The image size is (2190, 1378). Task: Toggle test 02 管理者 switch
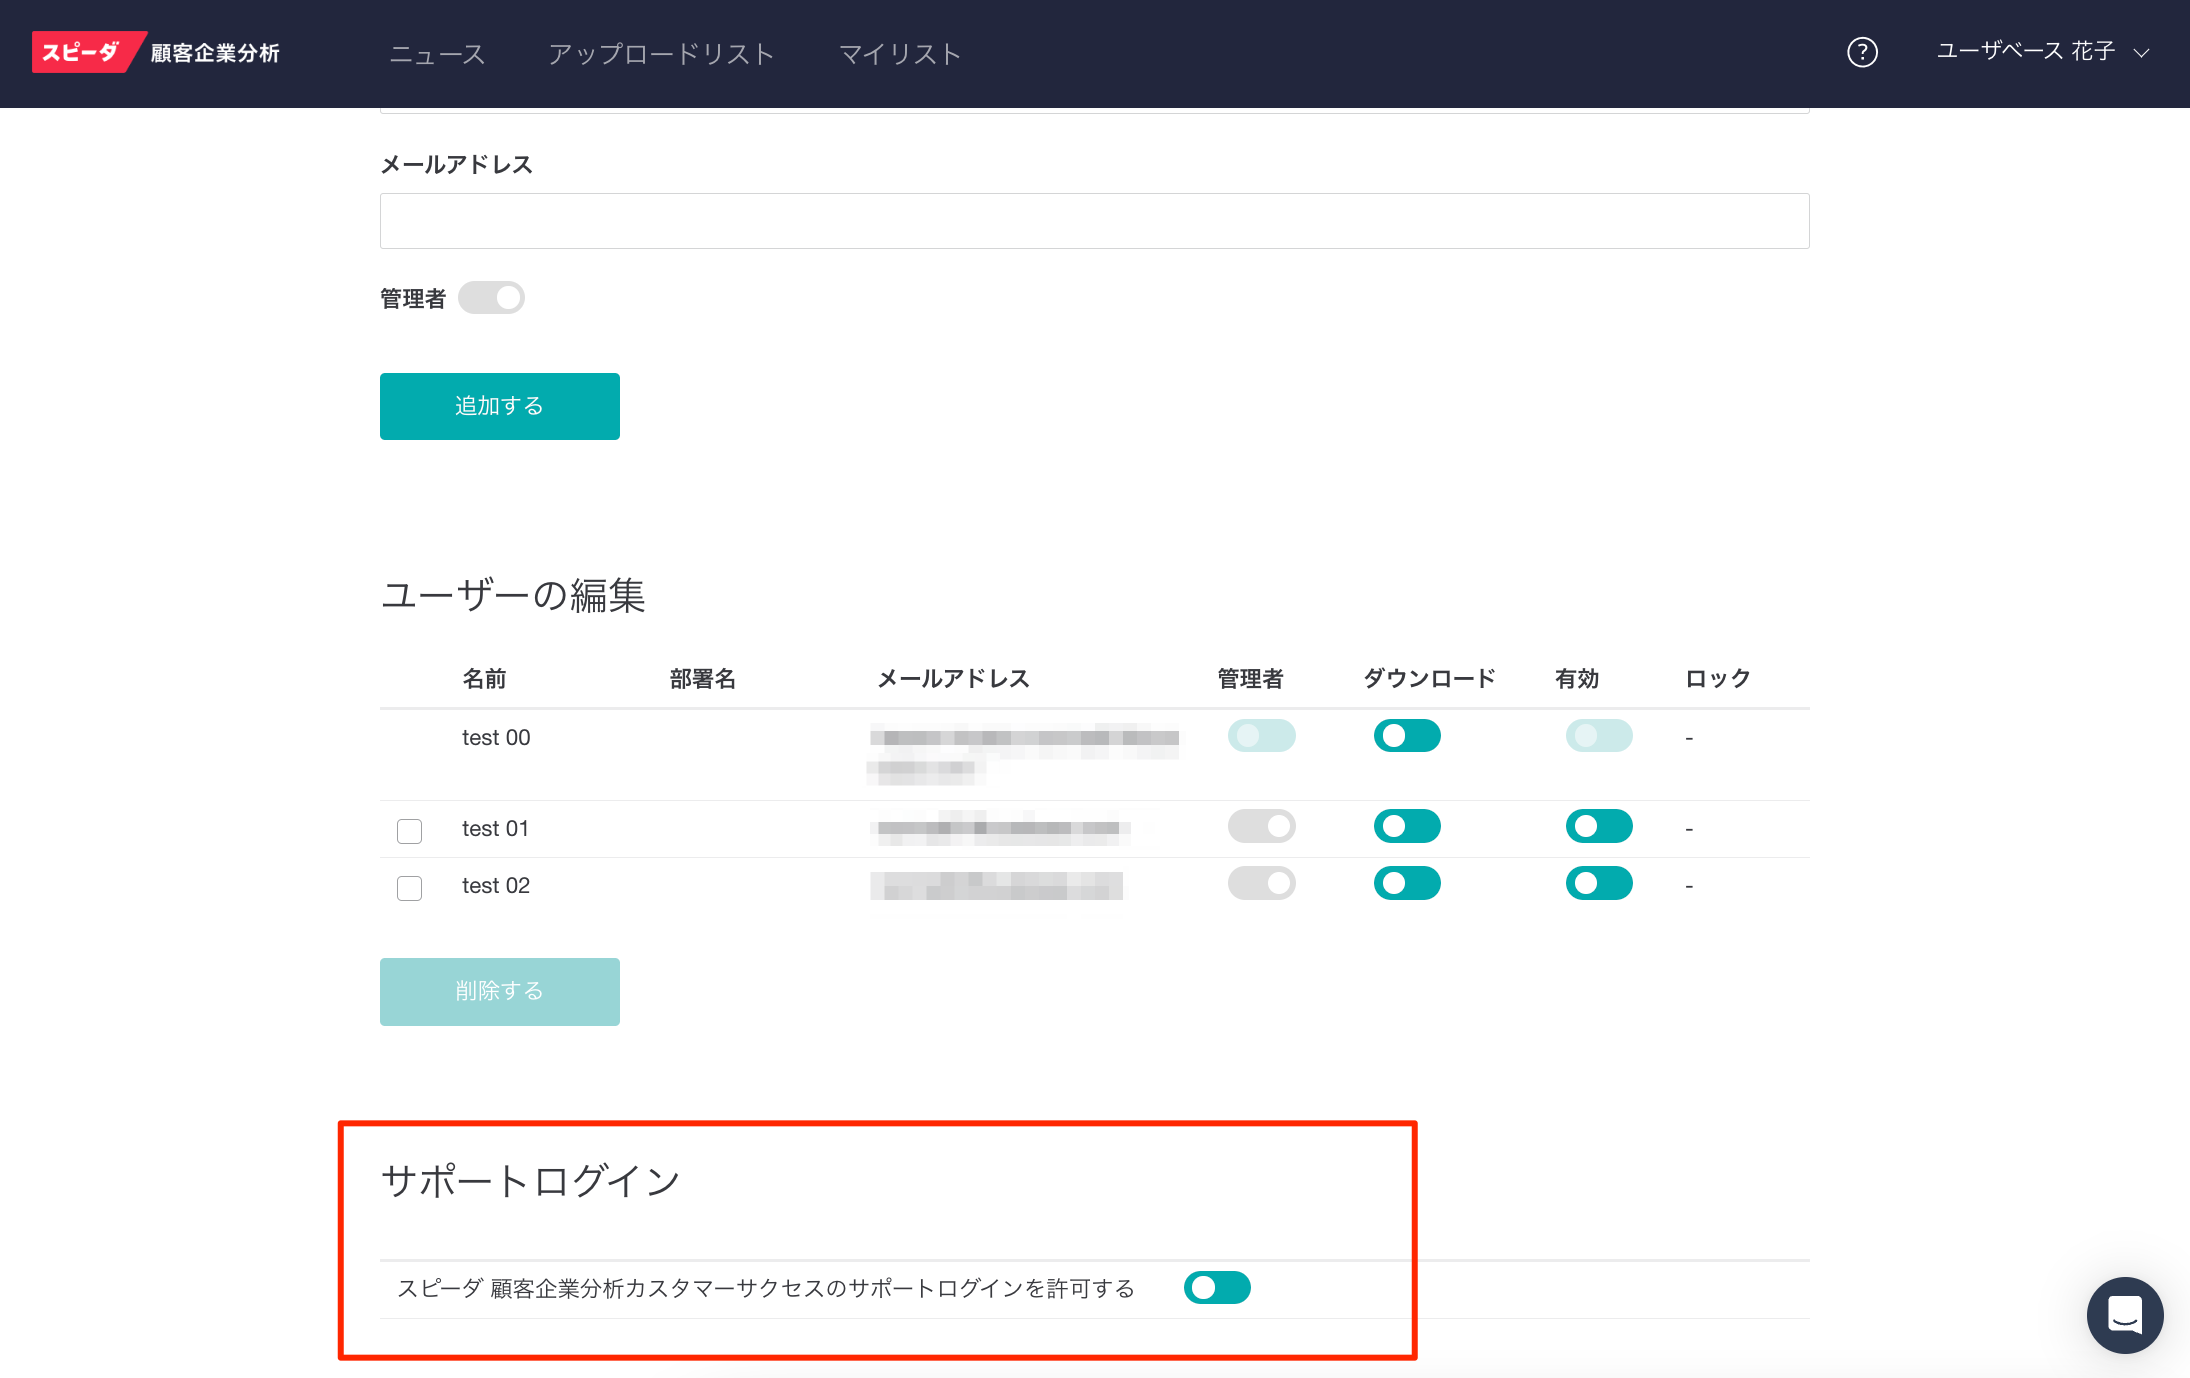point(1261,883)
